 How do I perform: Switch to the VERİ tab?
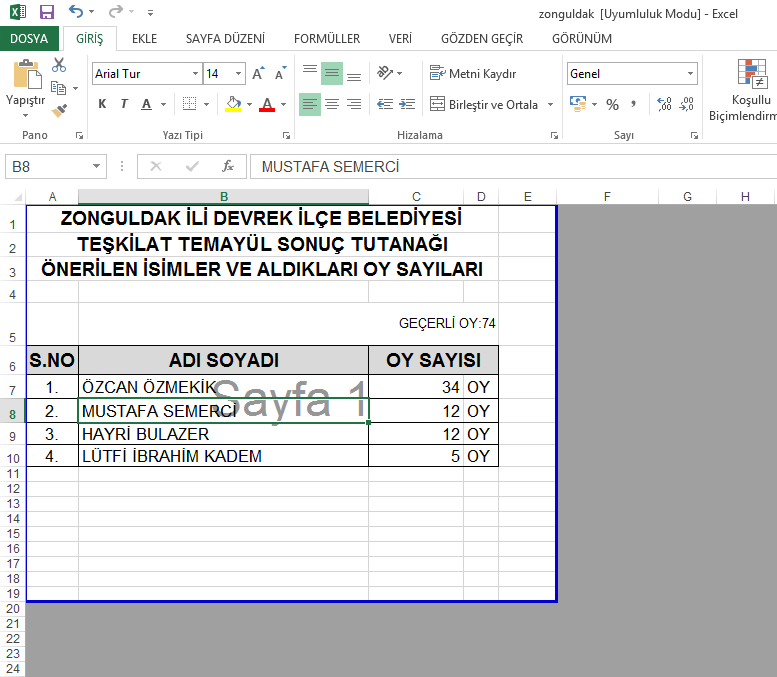(x=400, y=39)
